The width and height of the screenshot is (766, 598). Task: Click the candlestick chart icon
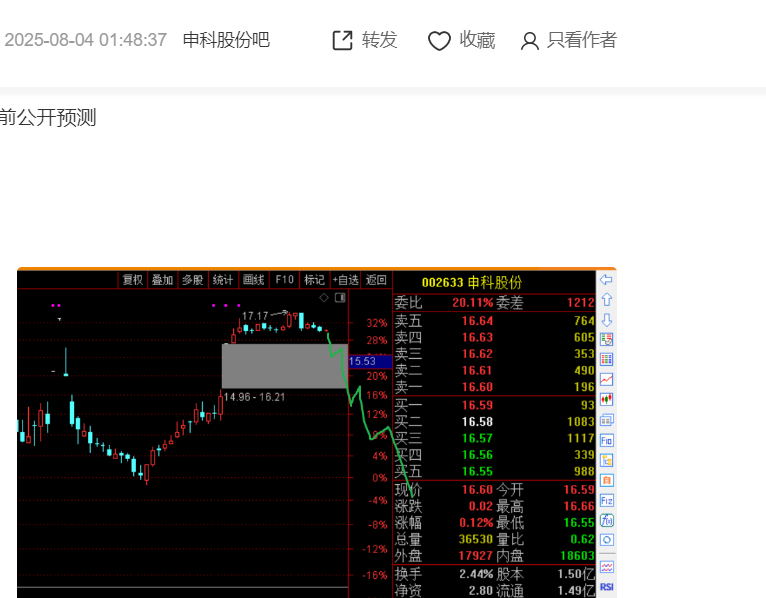(x=606, y=400)
